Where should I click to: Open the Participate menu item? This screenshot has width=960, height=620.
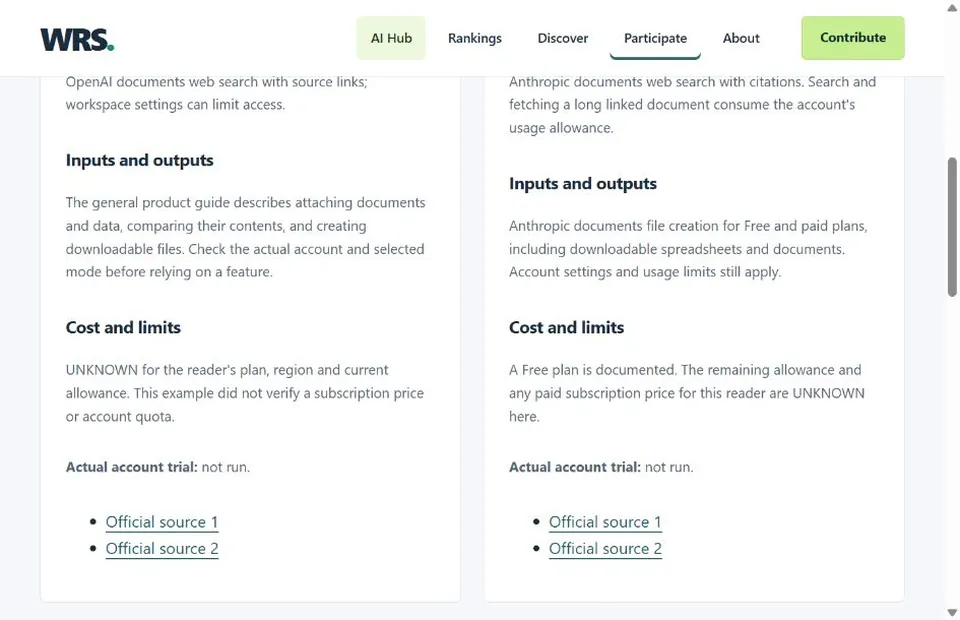655,38
